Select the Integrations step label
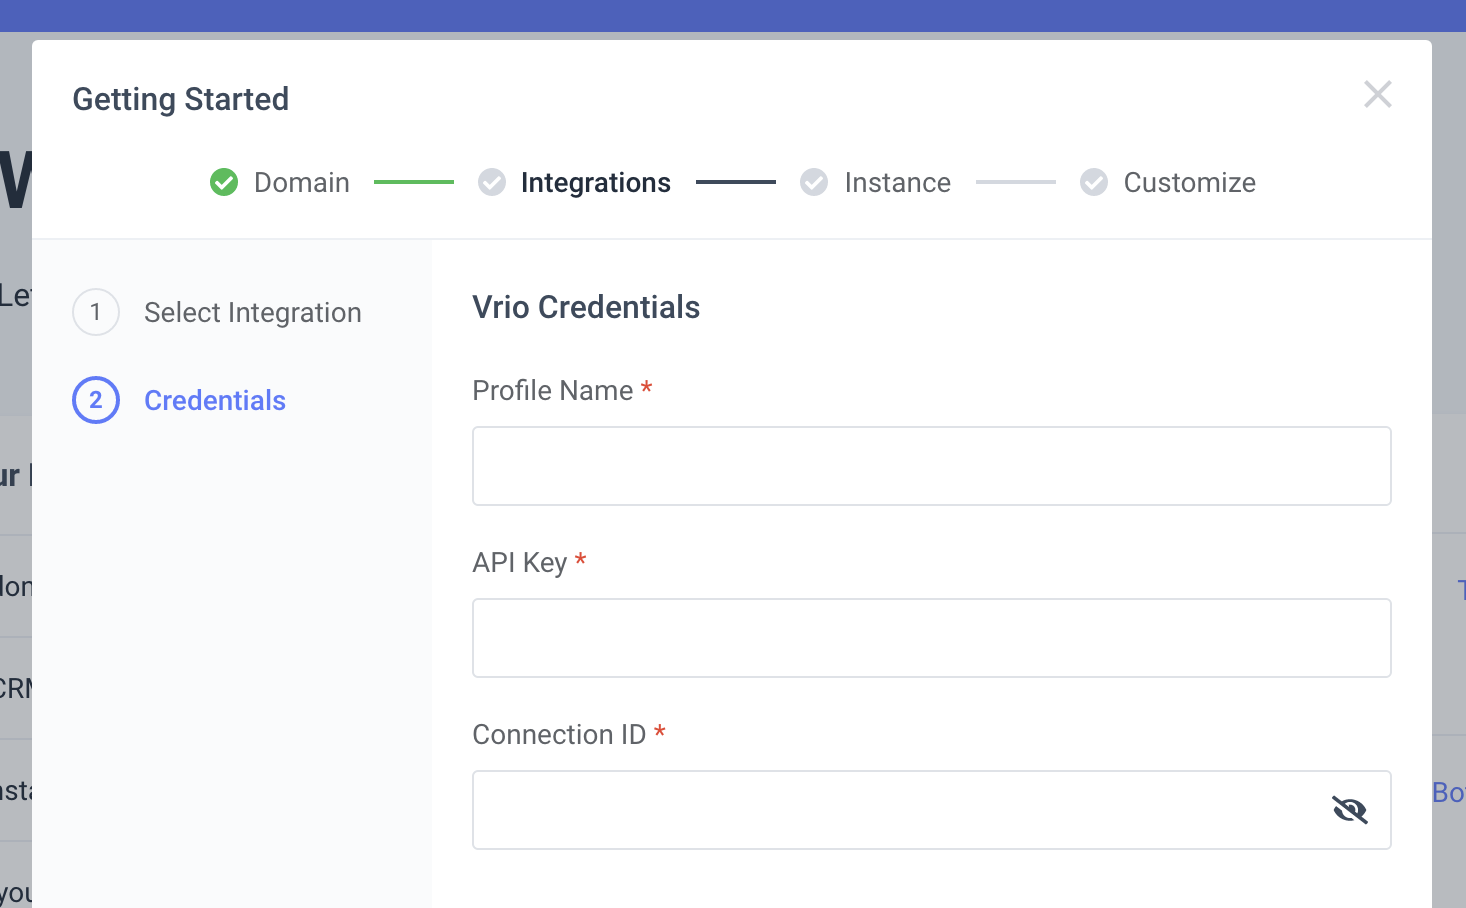This screenshot has width=1466, height=908. (596, 183)
